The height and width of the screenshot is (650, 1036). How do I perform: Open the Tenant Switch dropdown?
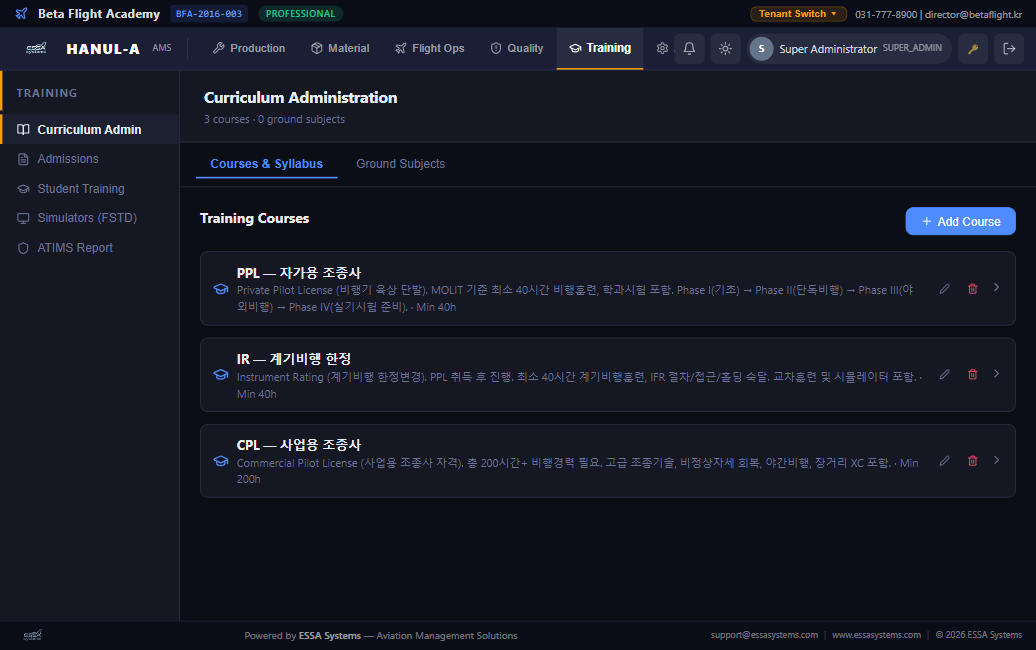[x=798, y=14]
